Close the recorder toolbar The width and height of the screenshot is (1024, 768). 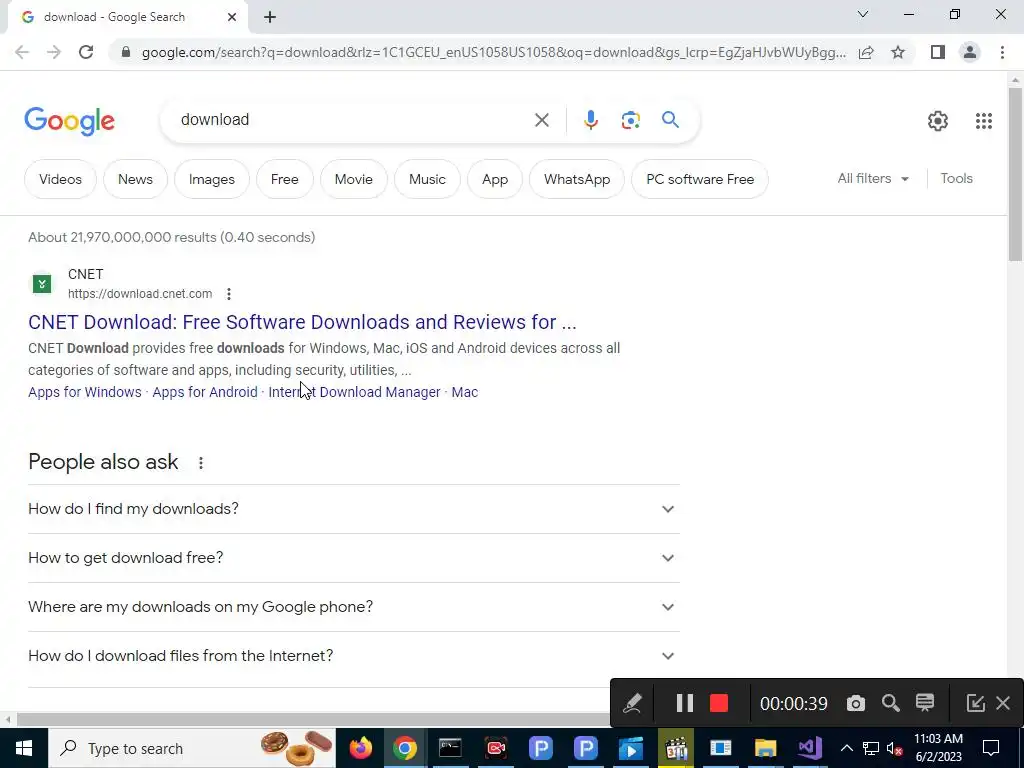coord(1003,703)
